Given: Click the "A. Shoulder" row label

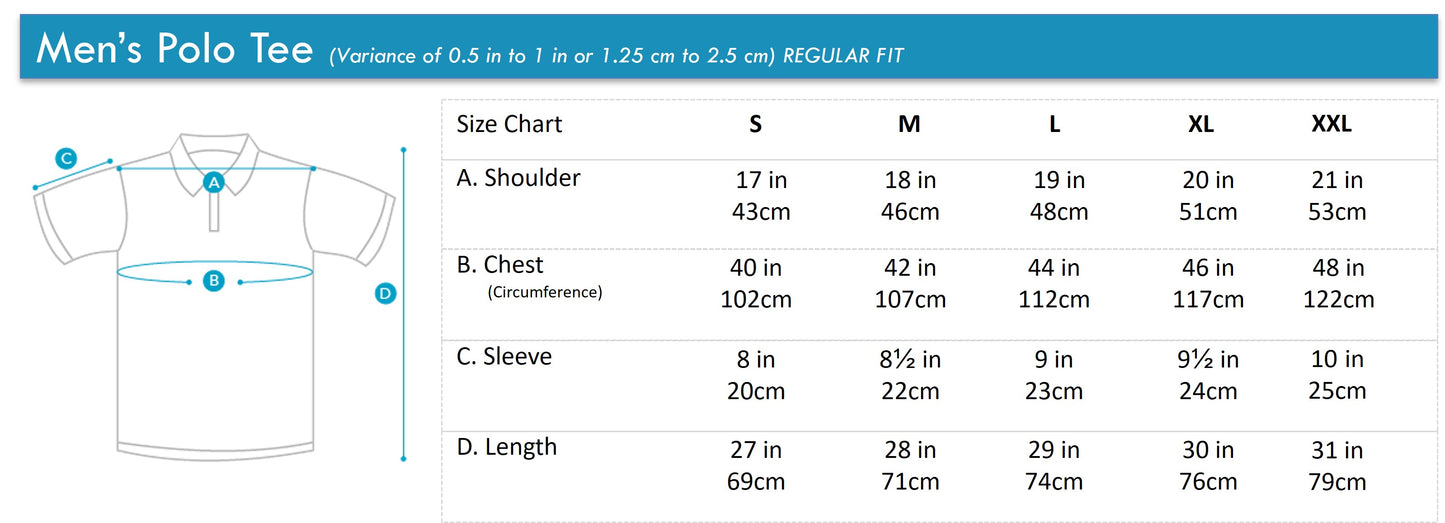Looking at the screenshot, I should coord(518,178).
